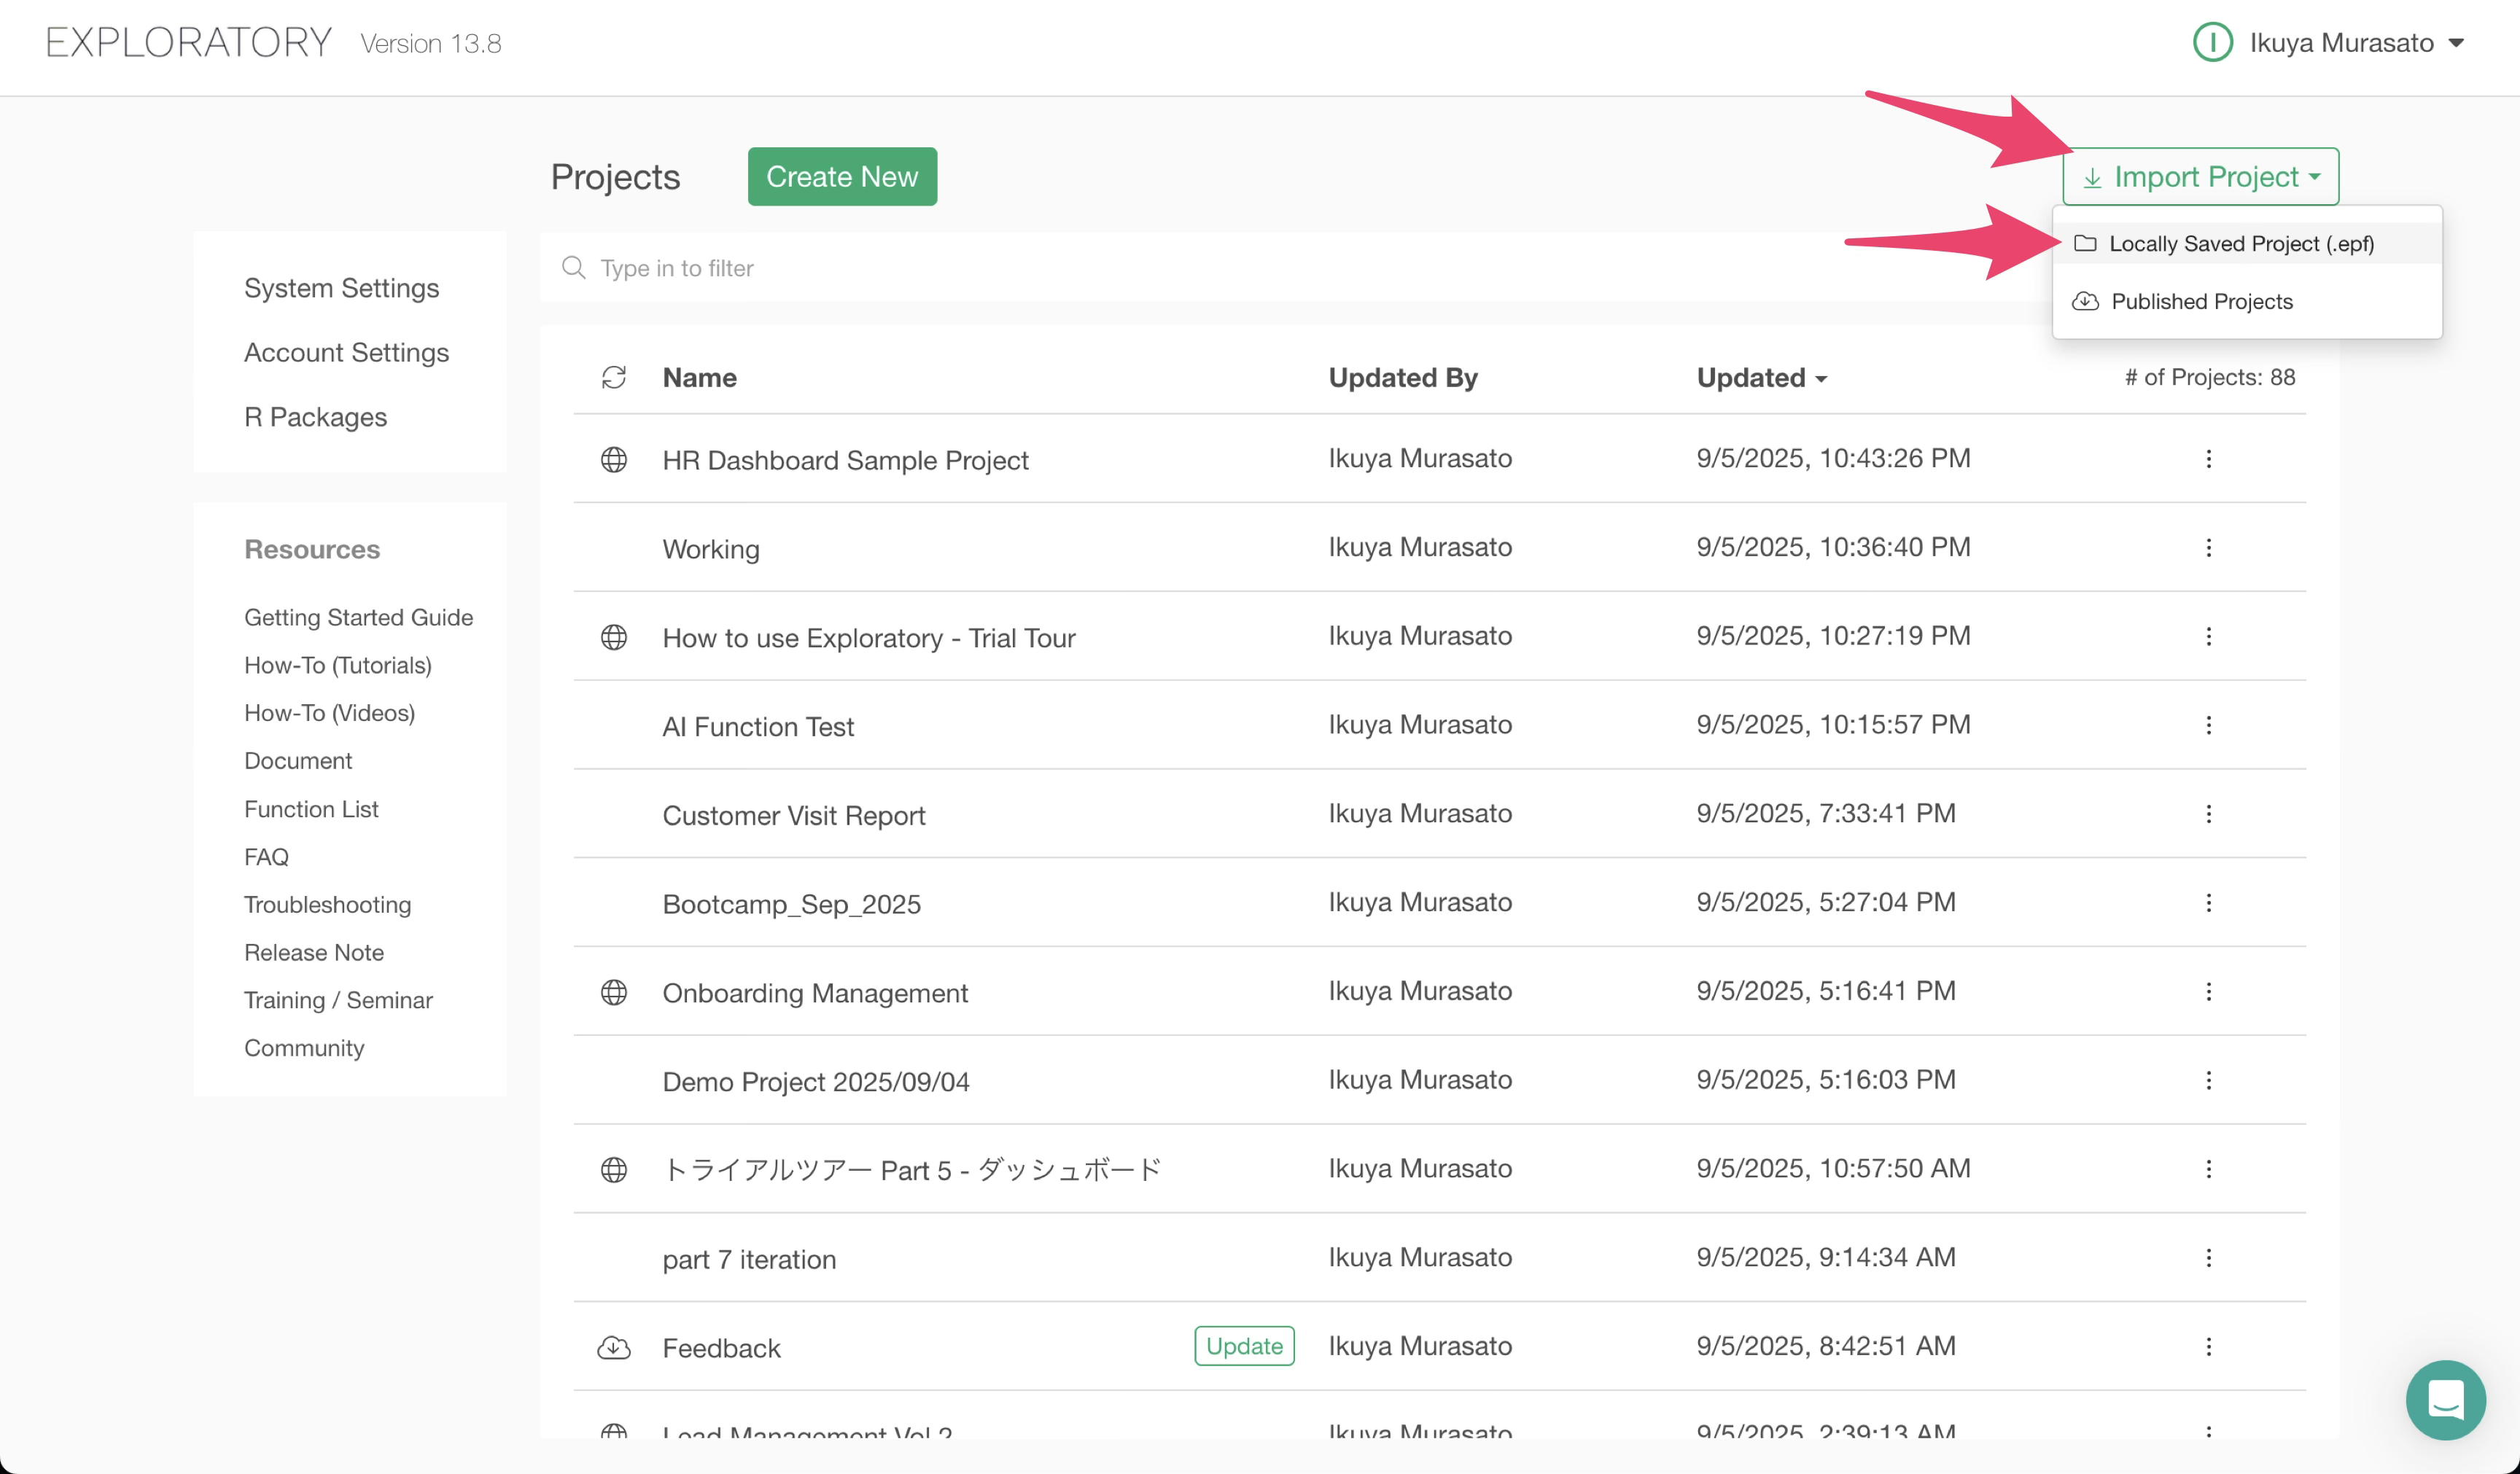
Task: Click globe icon beside Onboarding Management
Action: click(614, 992)
